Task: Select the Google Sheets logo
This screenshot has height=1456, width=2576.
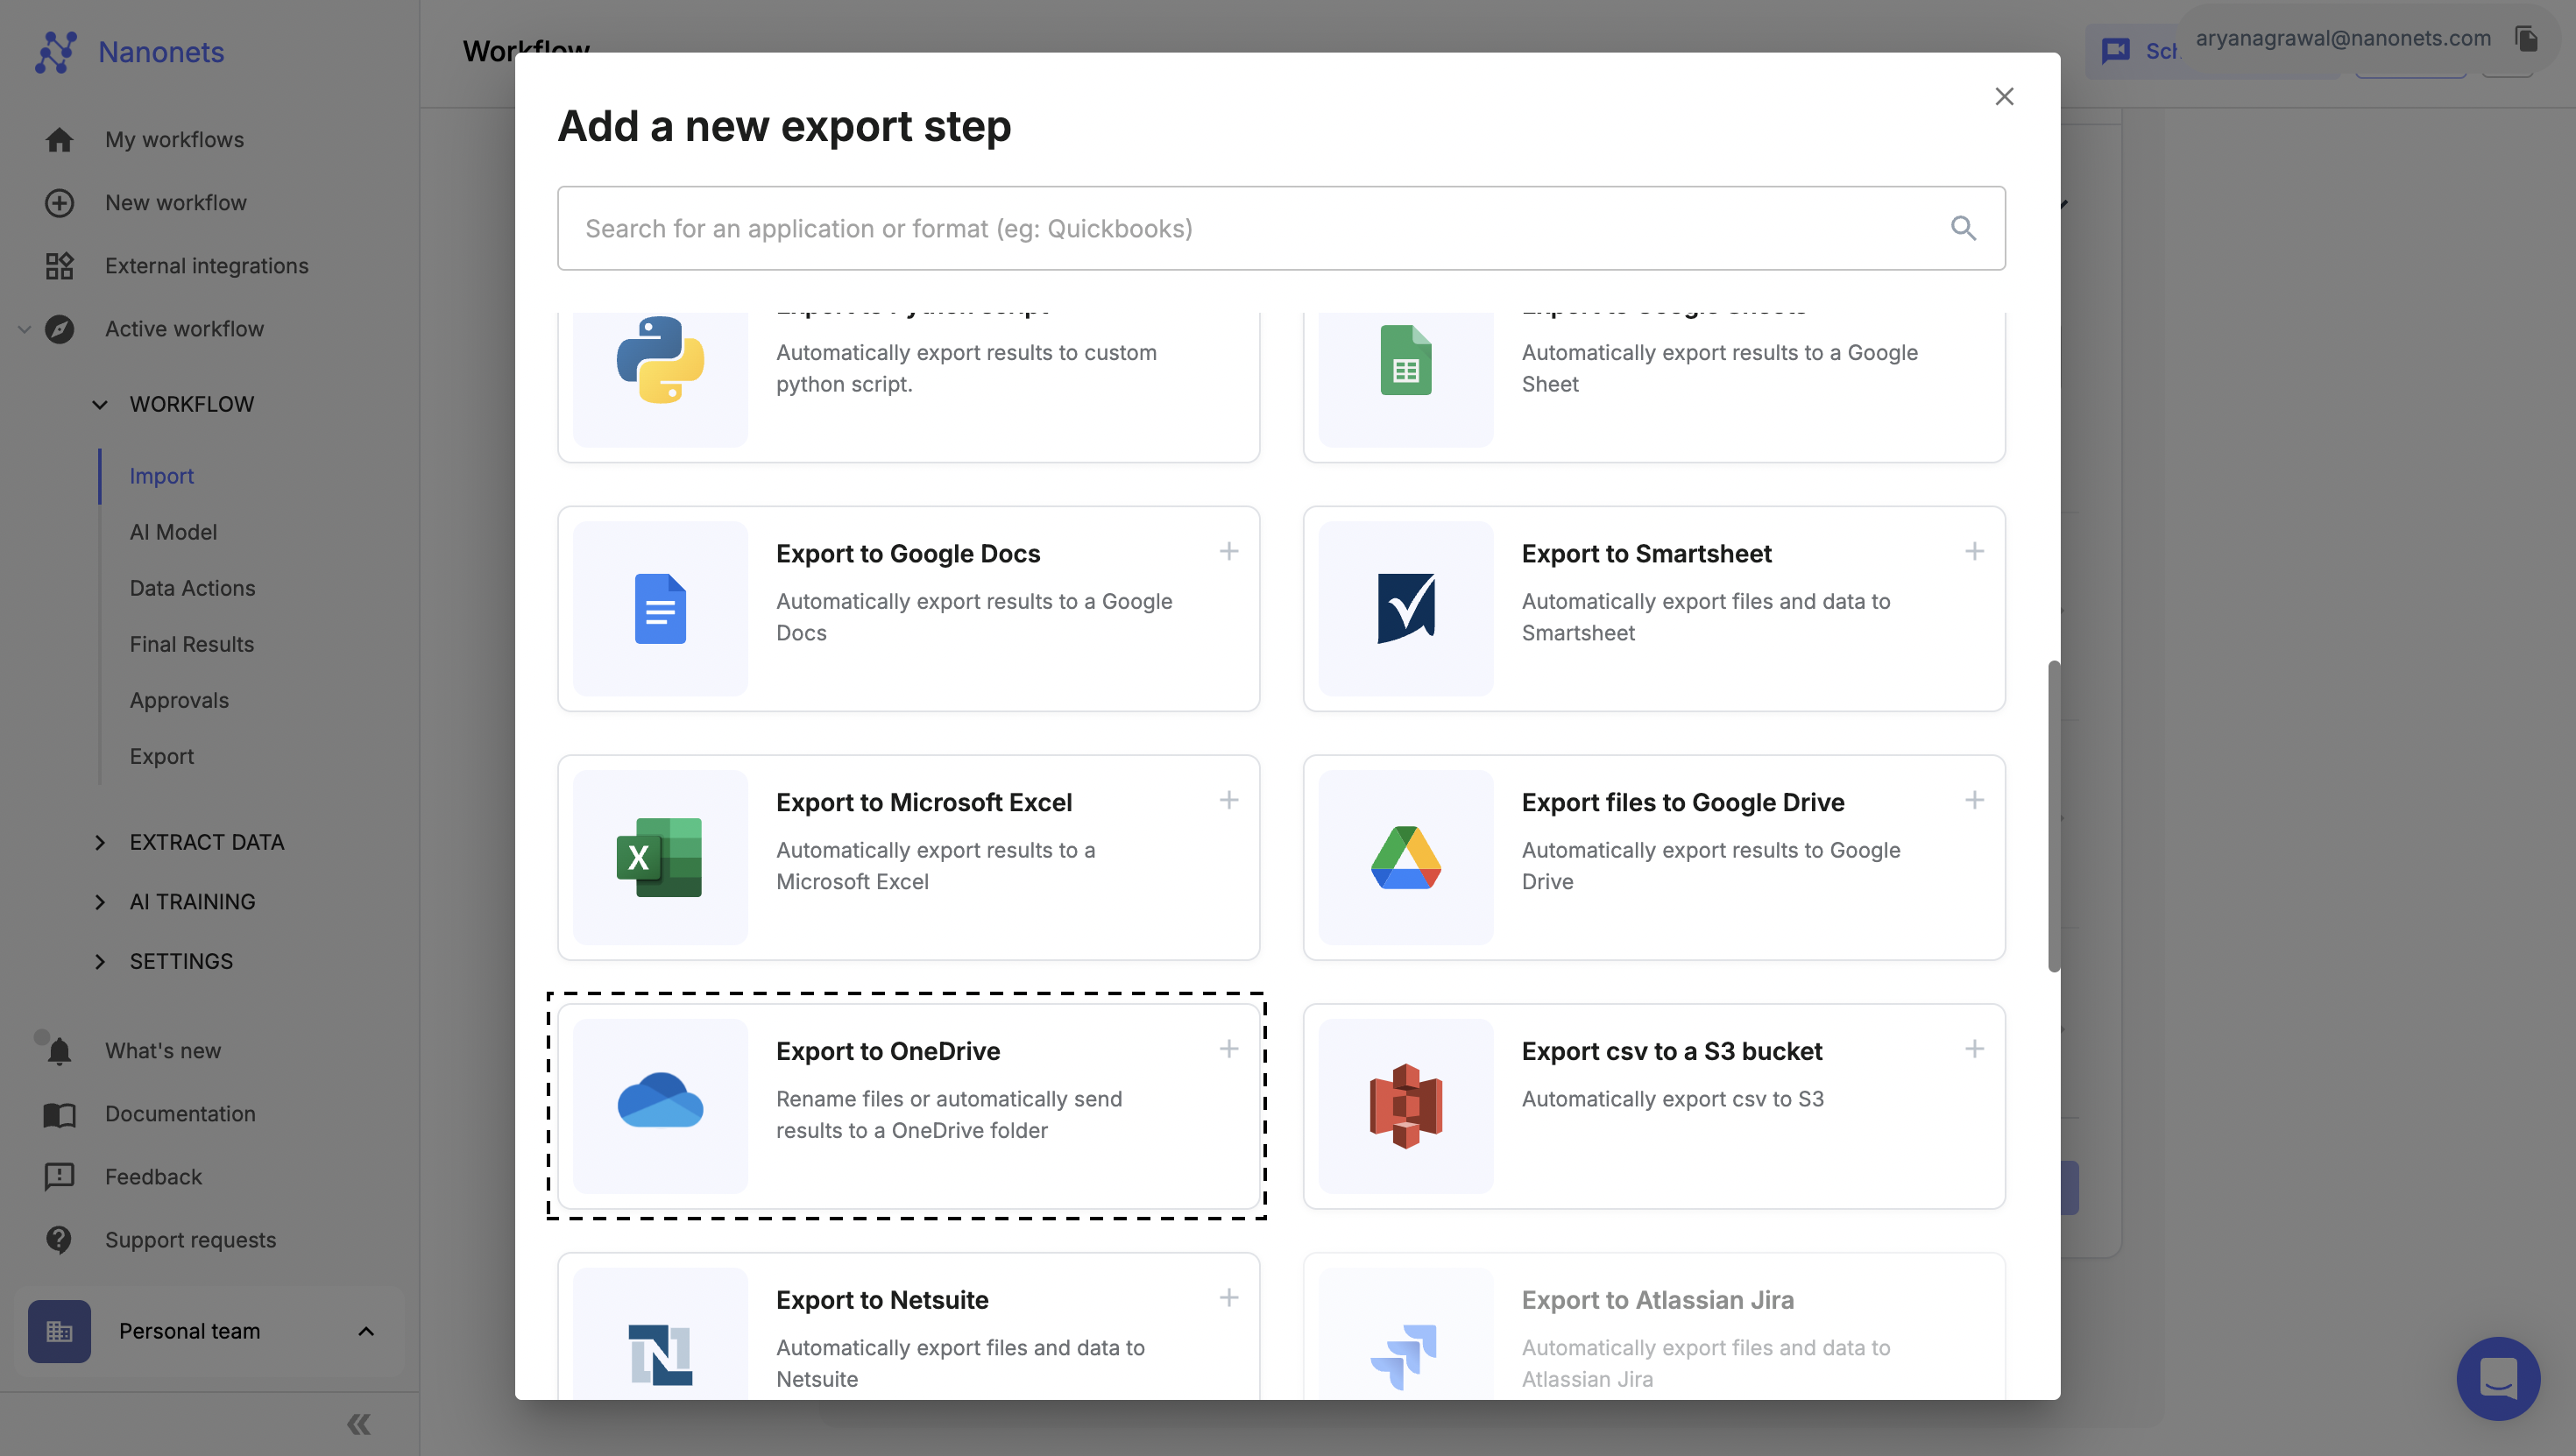Action: (x=1406, y=360)
